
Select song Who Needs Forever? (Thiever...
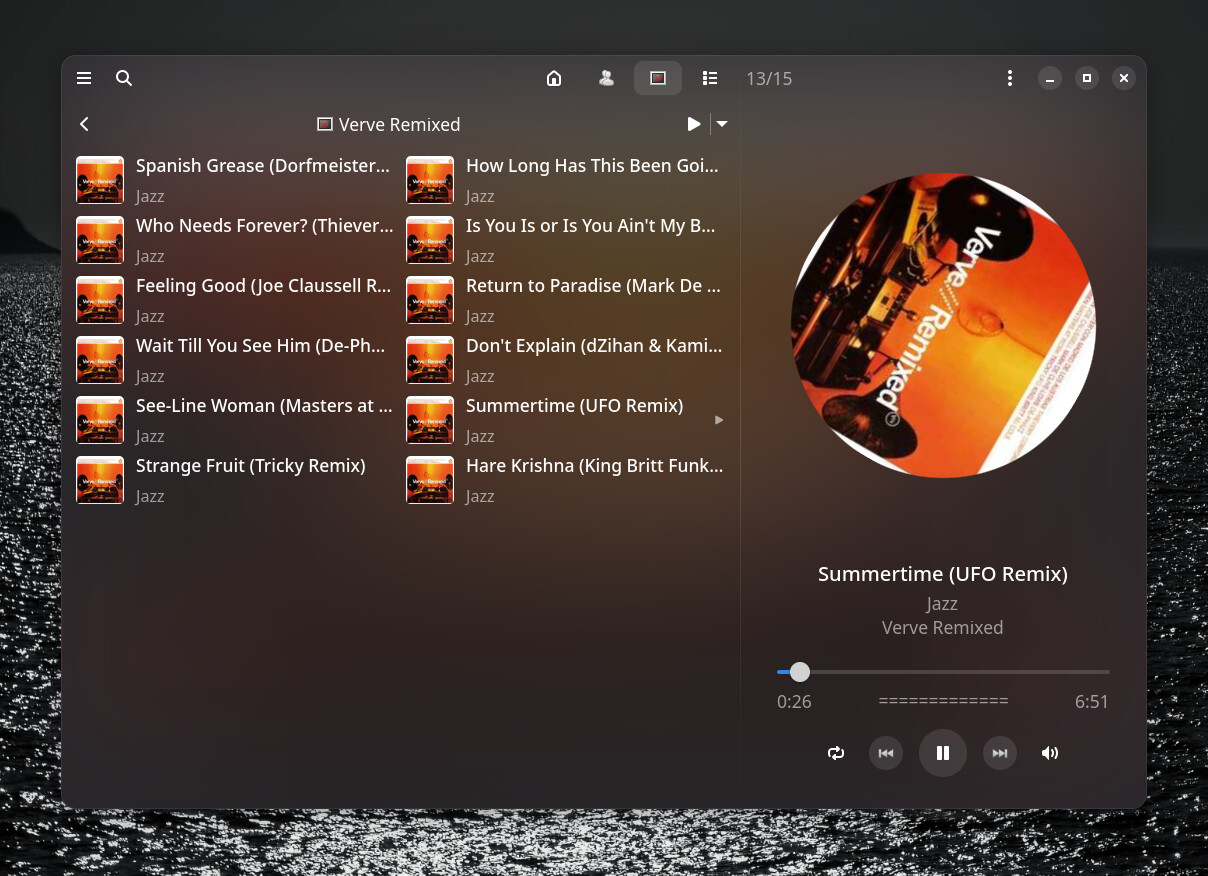click(234, 240)
